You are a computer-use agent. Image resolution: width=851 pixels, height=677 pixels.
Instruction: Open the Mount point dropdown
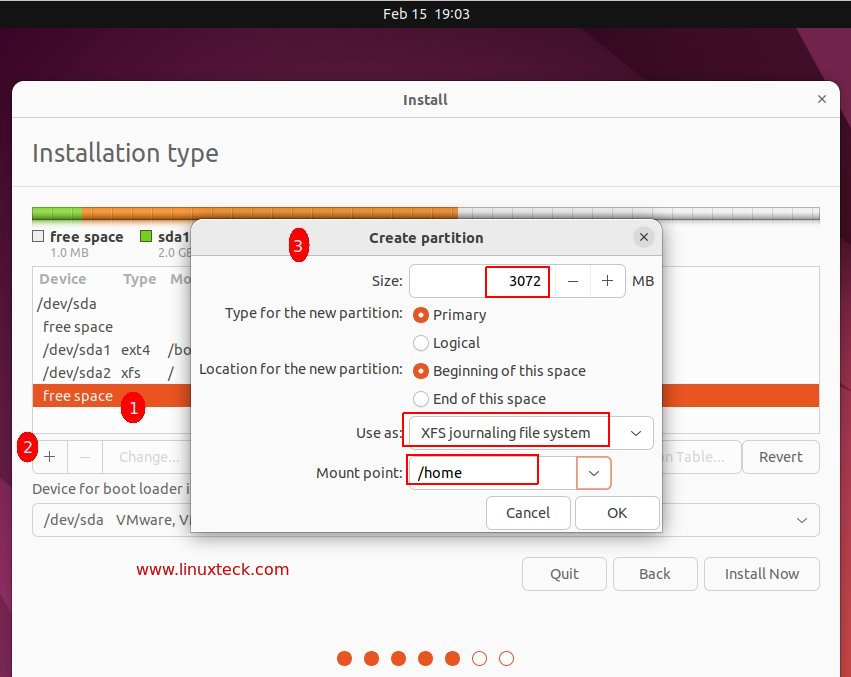pyautogui.click(x=594, y=472)
